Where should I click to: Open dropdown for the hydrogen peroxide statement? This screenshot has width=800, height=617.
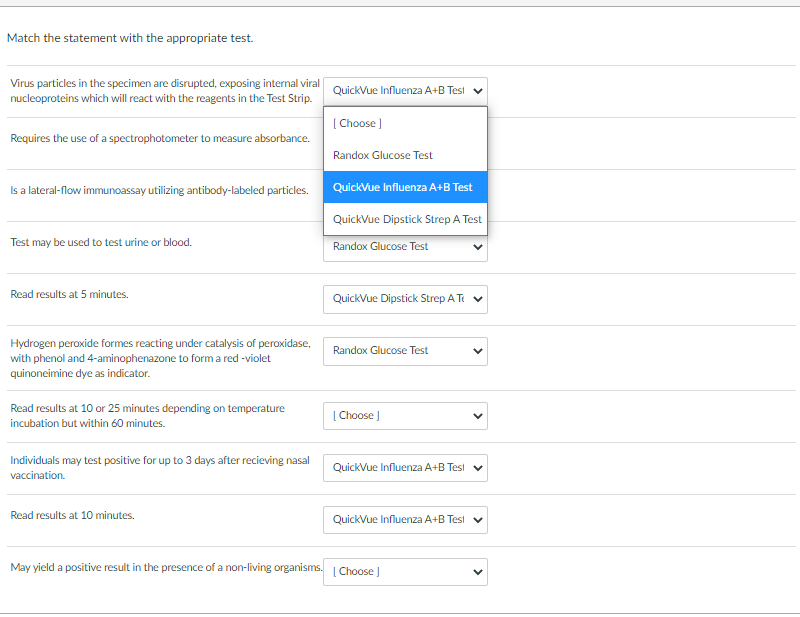coord(405,351)
